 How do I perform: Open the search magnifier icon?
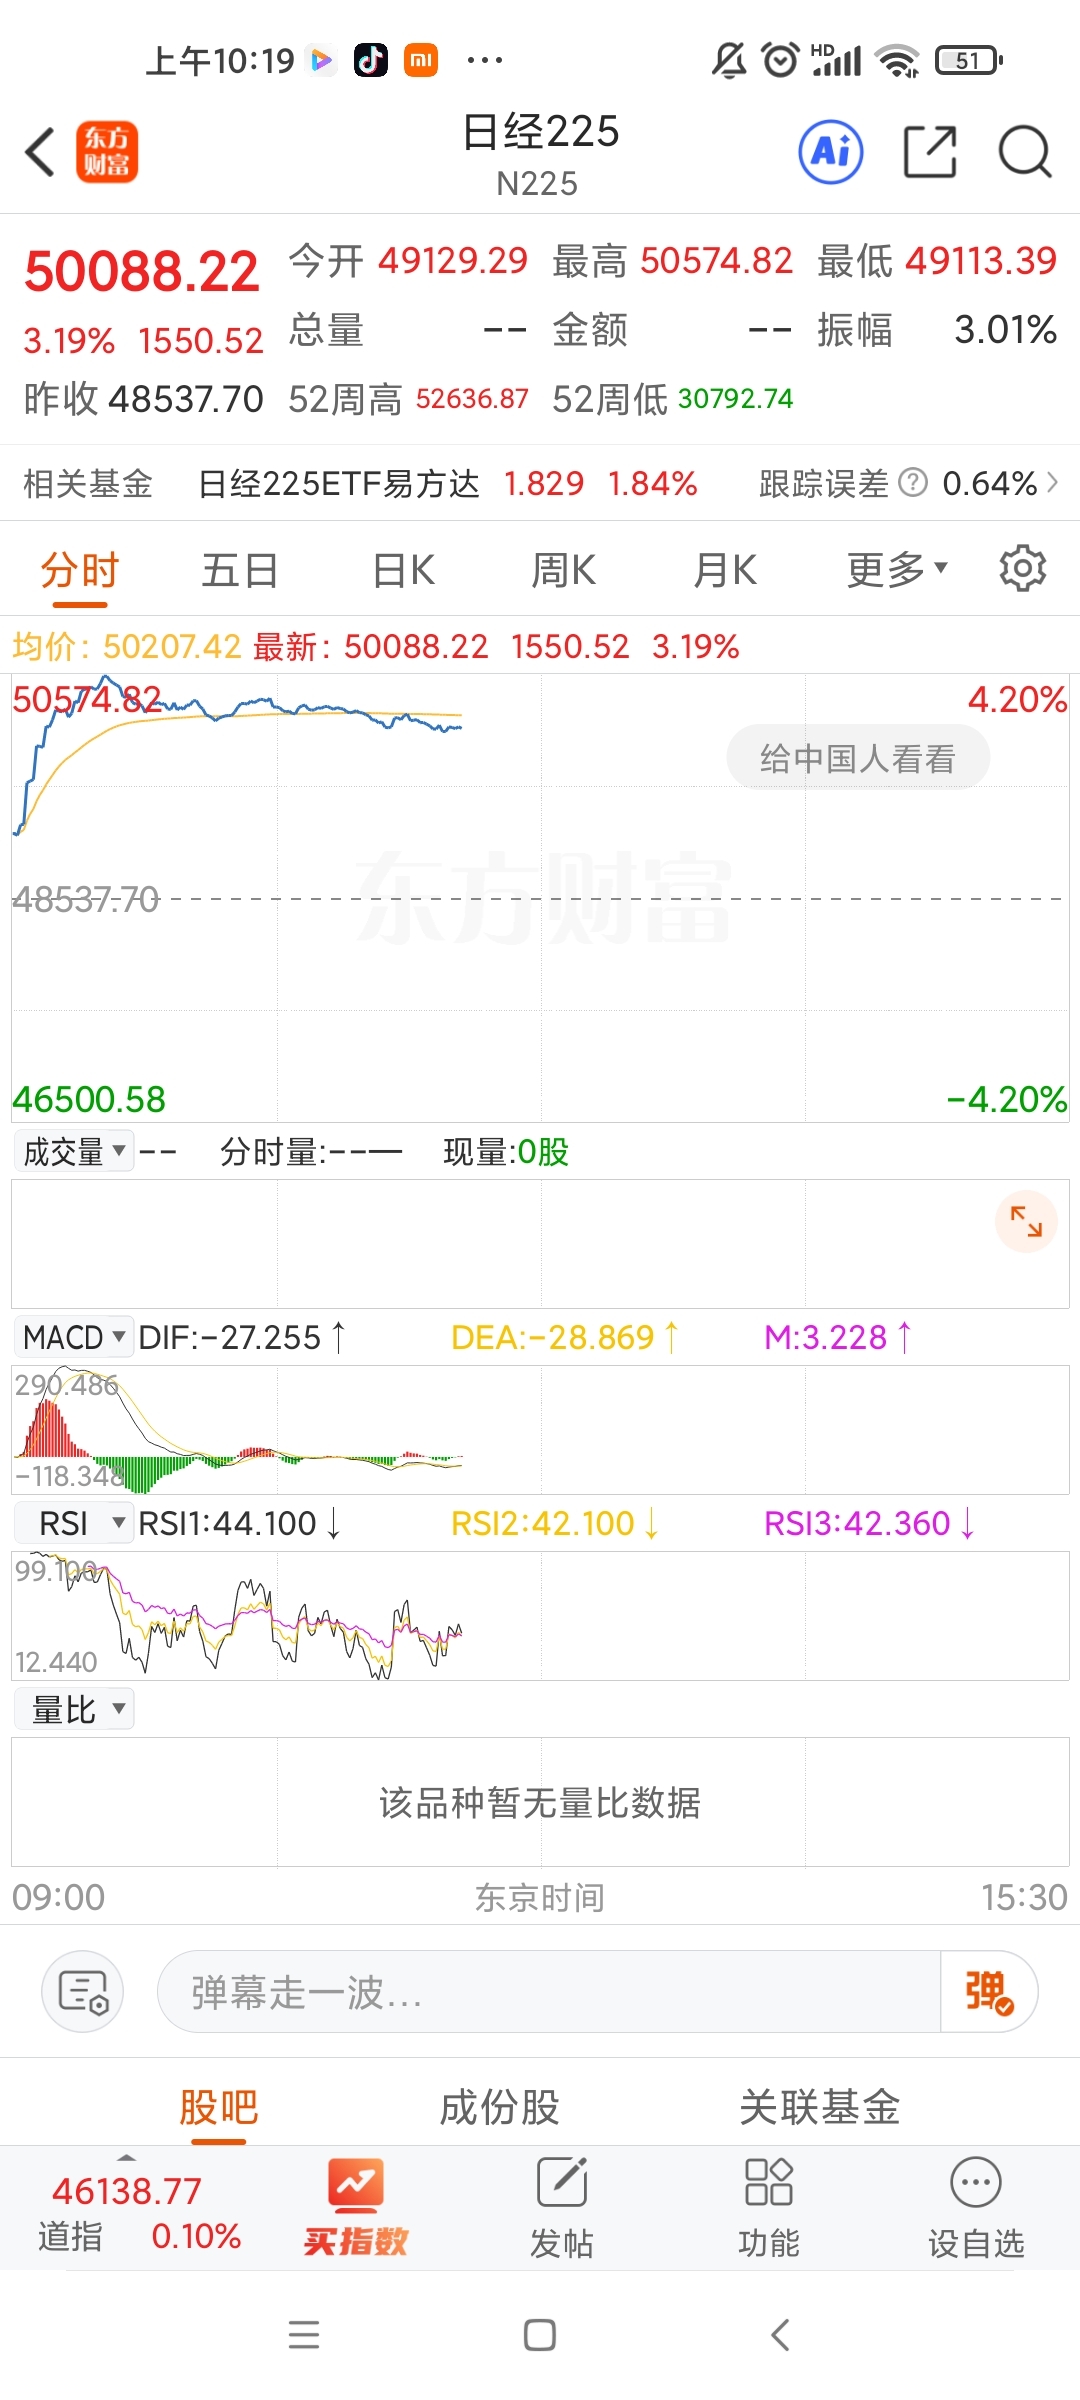point(1025,153)
